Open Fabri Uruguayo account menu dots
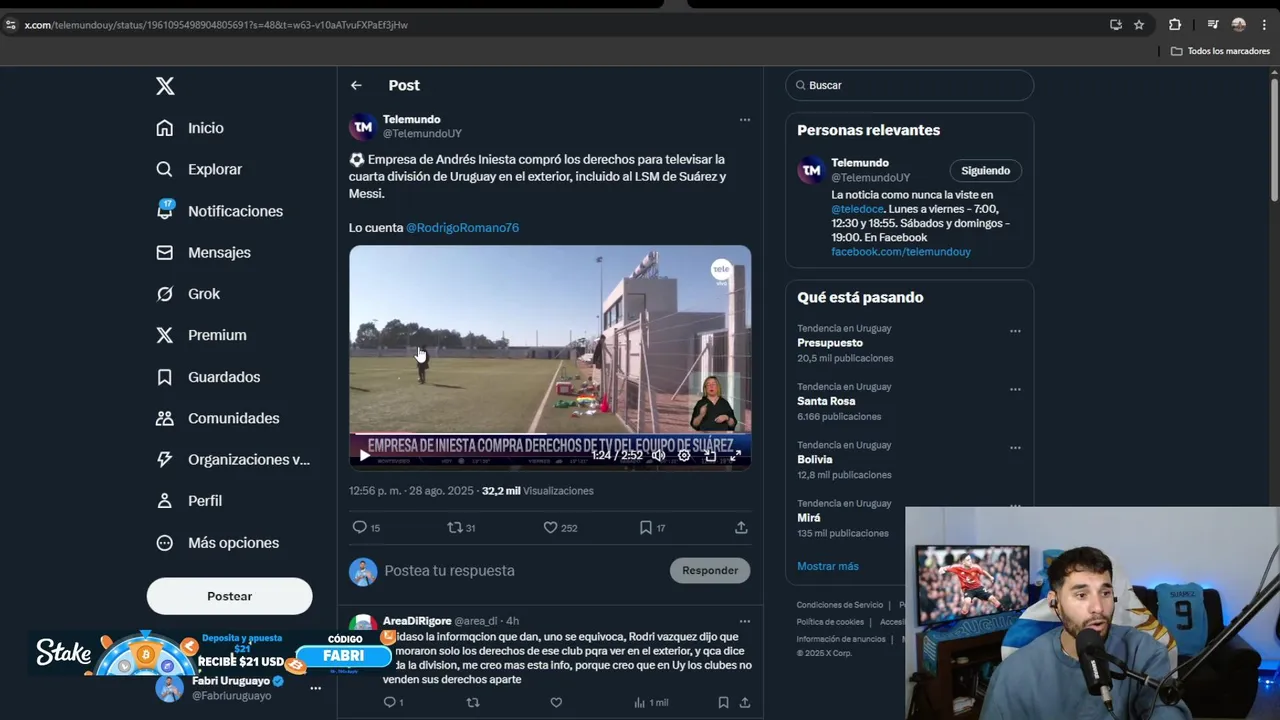 pyautogui.click(x=315, y=688)
